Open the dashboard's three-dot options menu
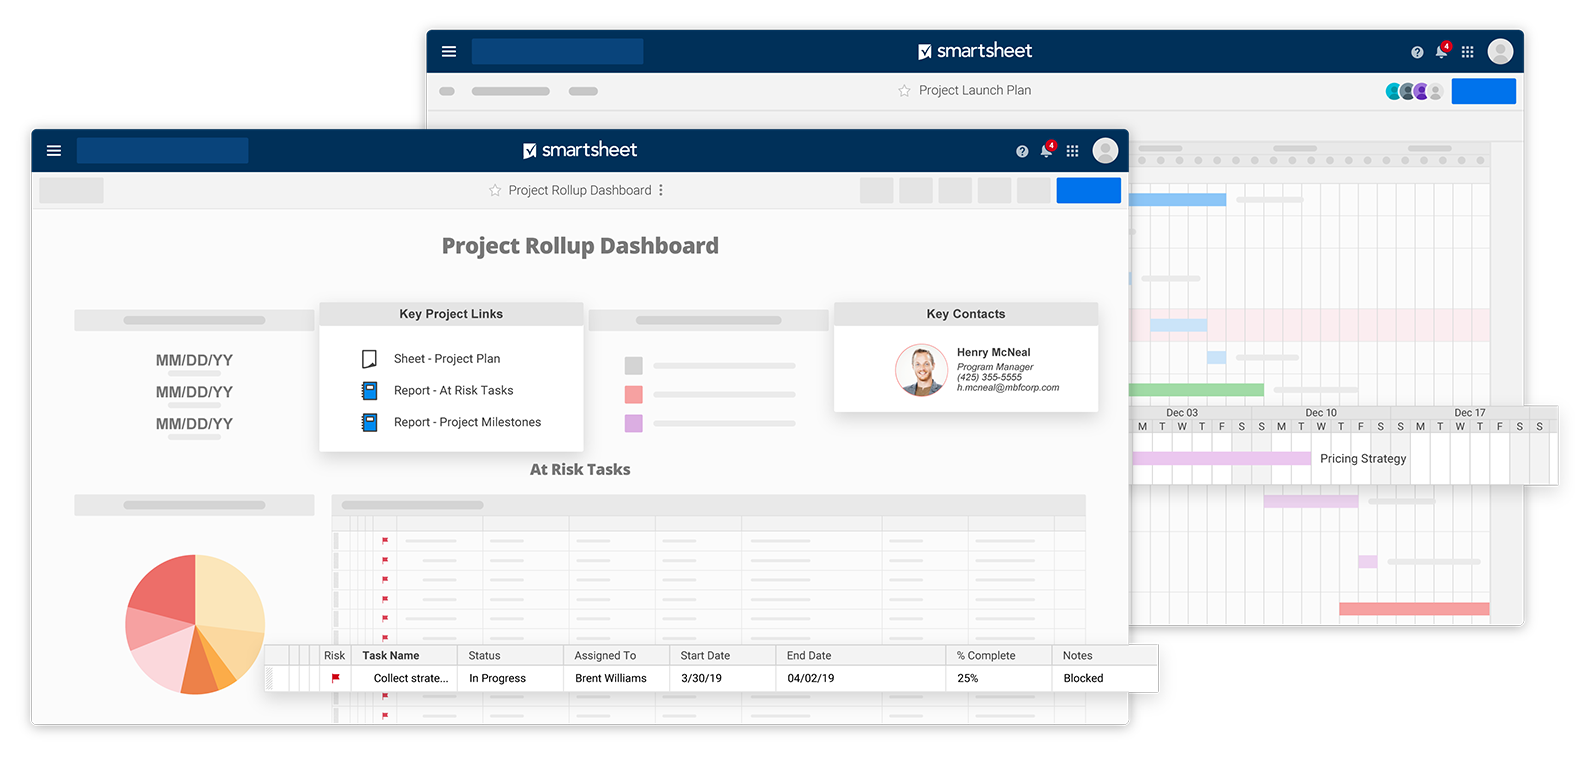The height and width of the screenshot is (757, 1575). (x=661, y=190)
